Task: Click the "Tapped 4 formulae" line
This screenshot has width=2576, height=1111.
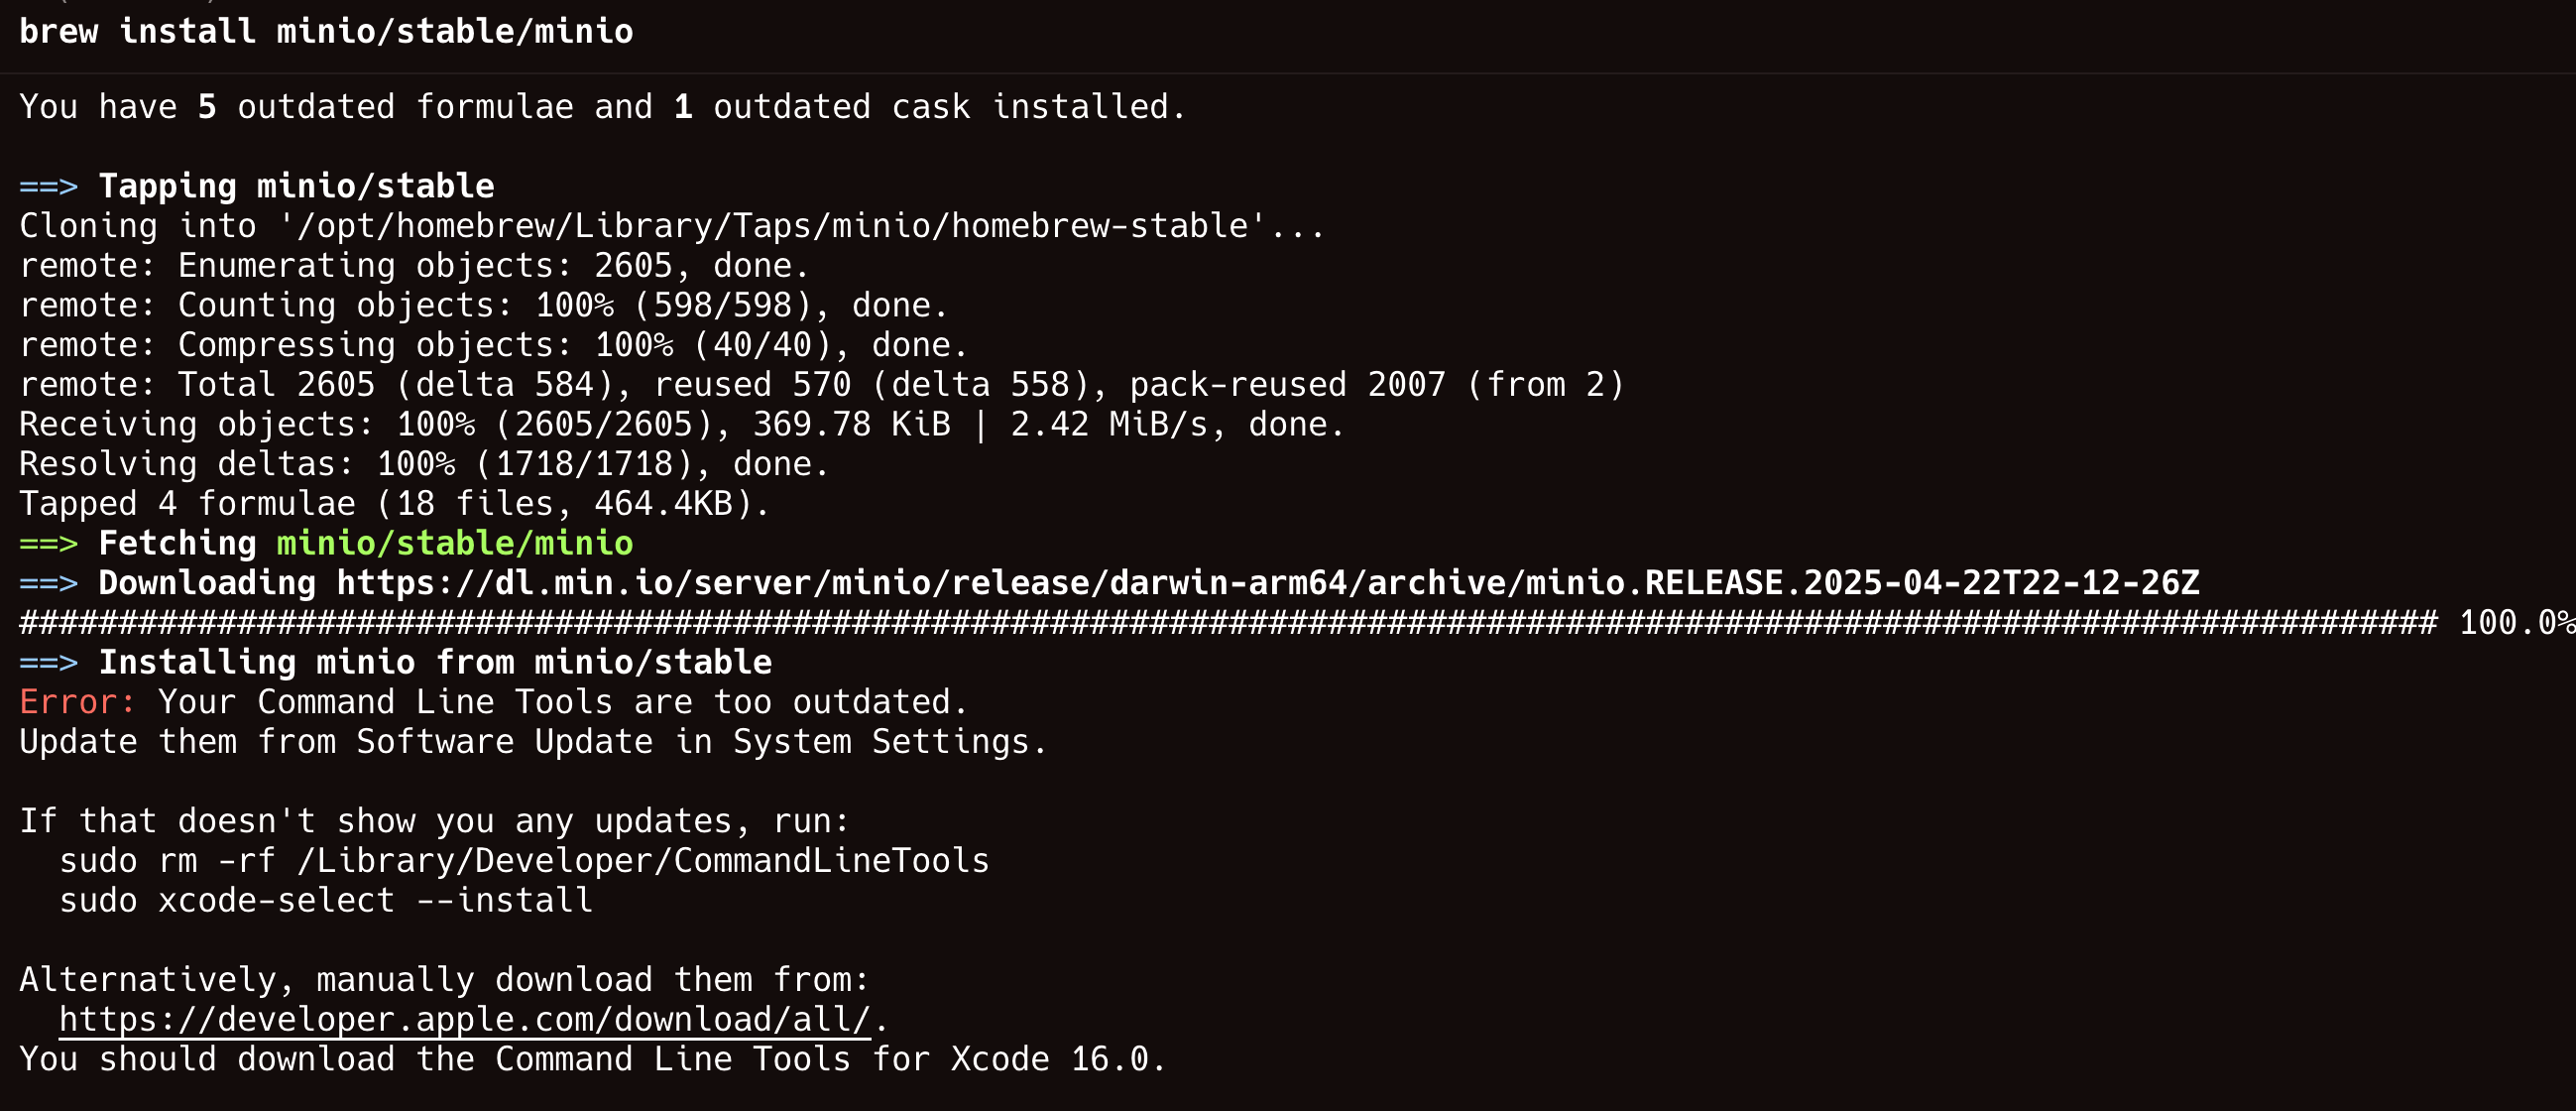Action: 394,504
